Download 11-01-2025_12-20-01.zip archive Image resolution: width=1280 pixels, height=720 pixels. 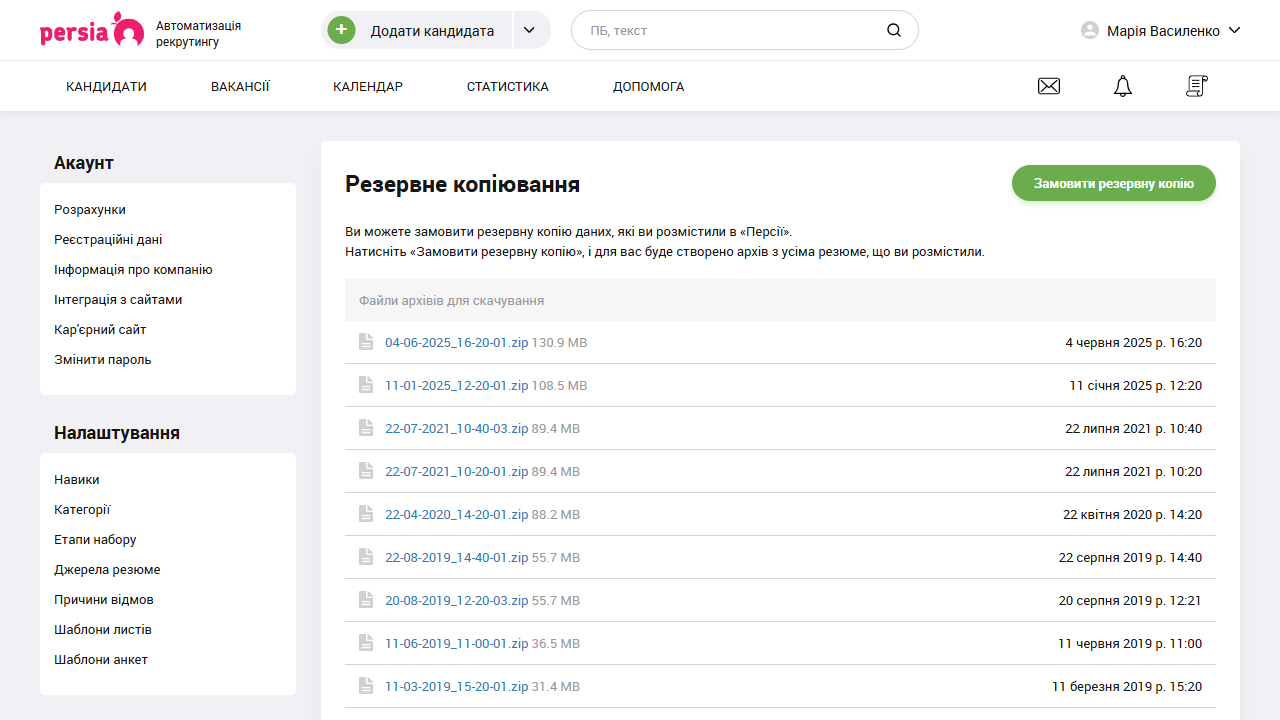[x=456, y=386]
